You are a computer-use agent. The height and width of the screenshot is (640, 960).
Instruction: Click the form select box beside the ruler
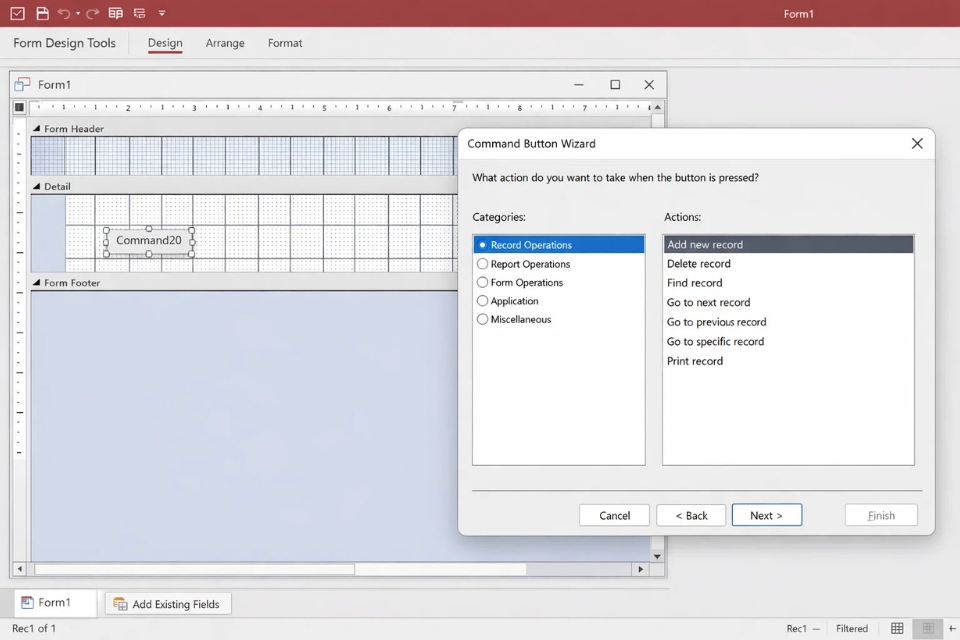coord(19,107)
